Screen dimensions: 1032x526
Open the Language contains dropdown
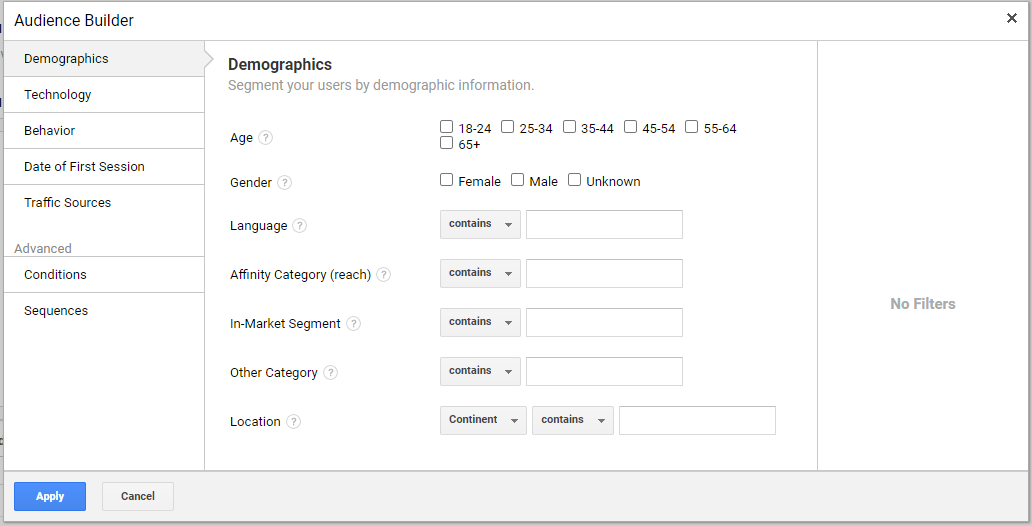coord(480,225)
